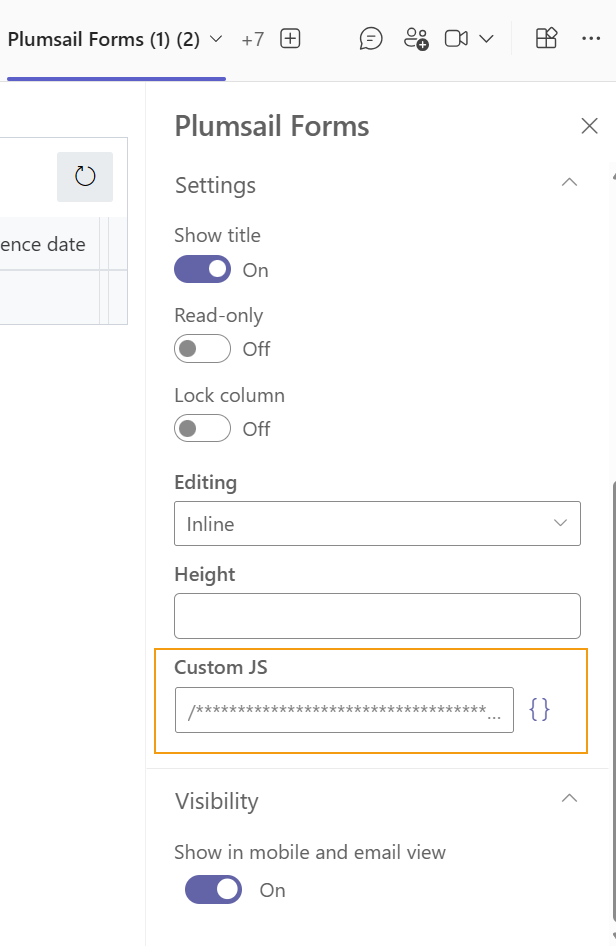Viewport: 616px width, 946px height.
Task: Enable the Read-only toggle
Action: click(x=202, y=349)
